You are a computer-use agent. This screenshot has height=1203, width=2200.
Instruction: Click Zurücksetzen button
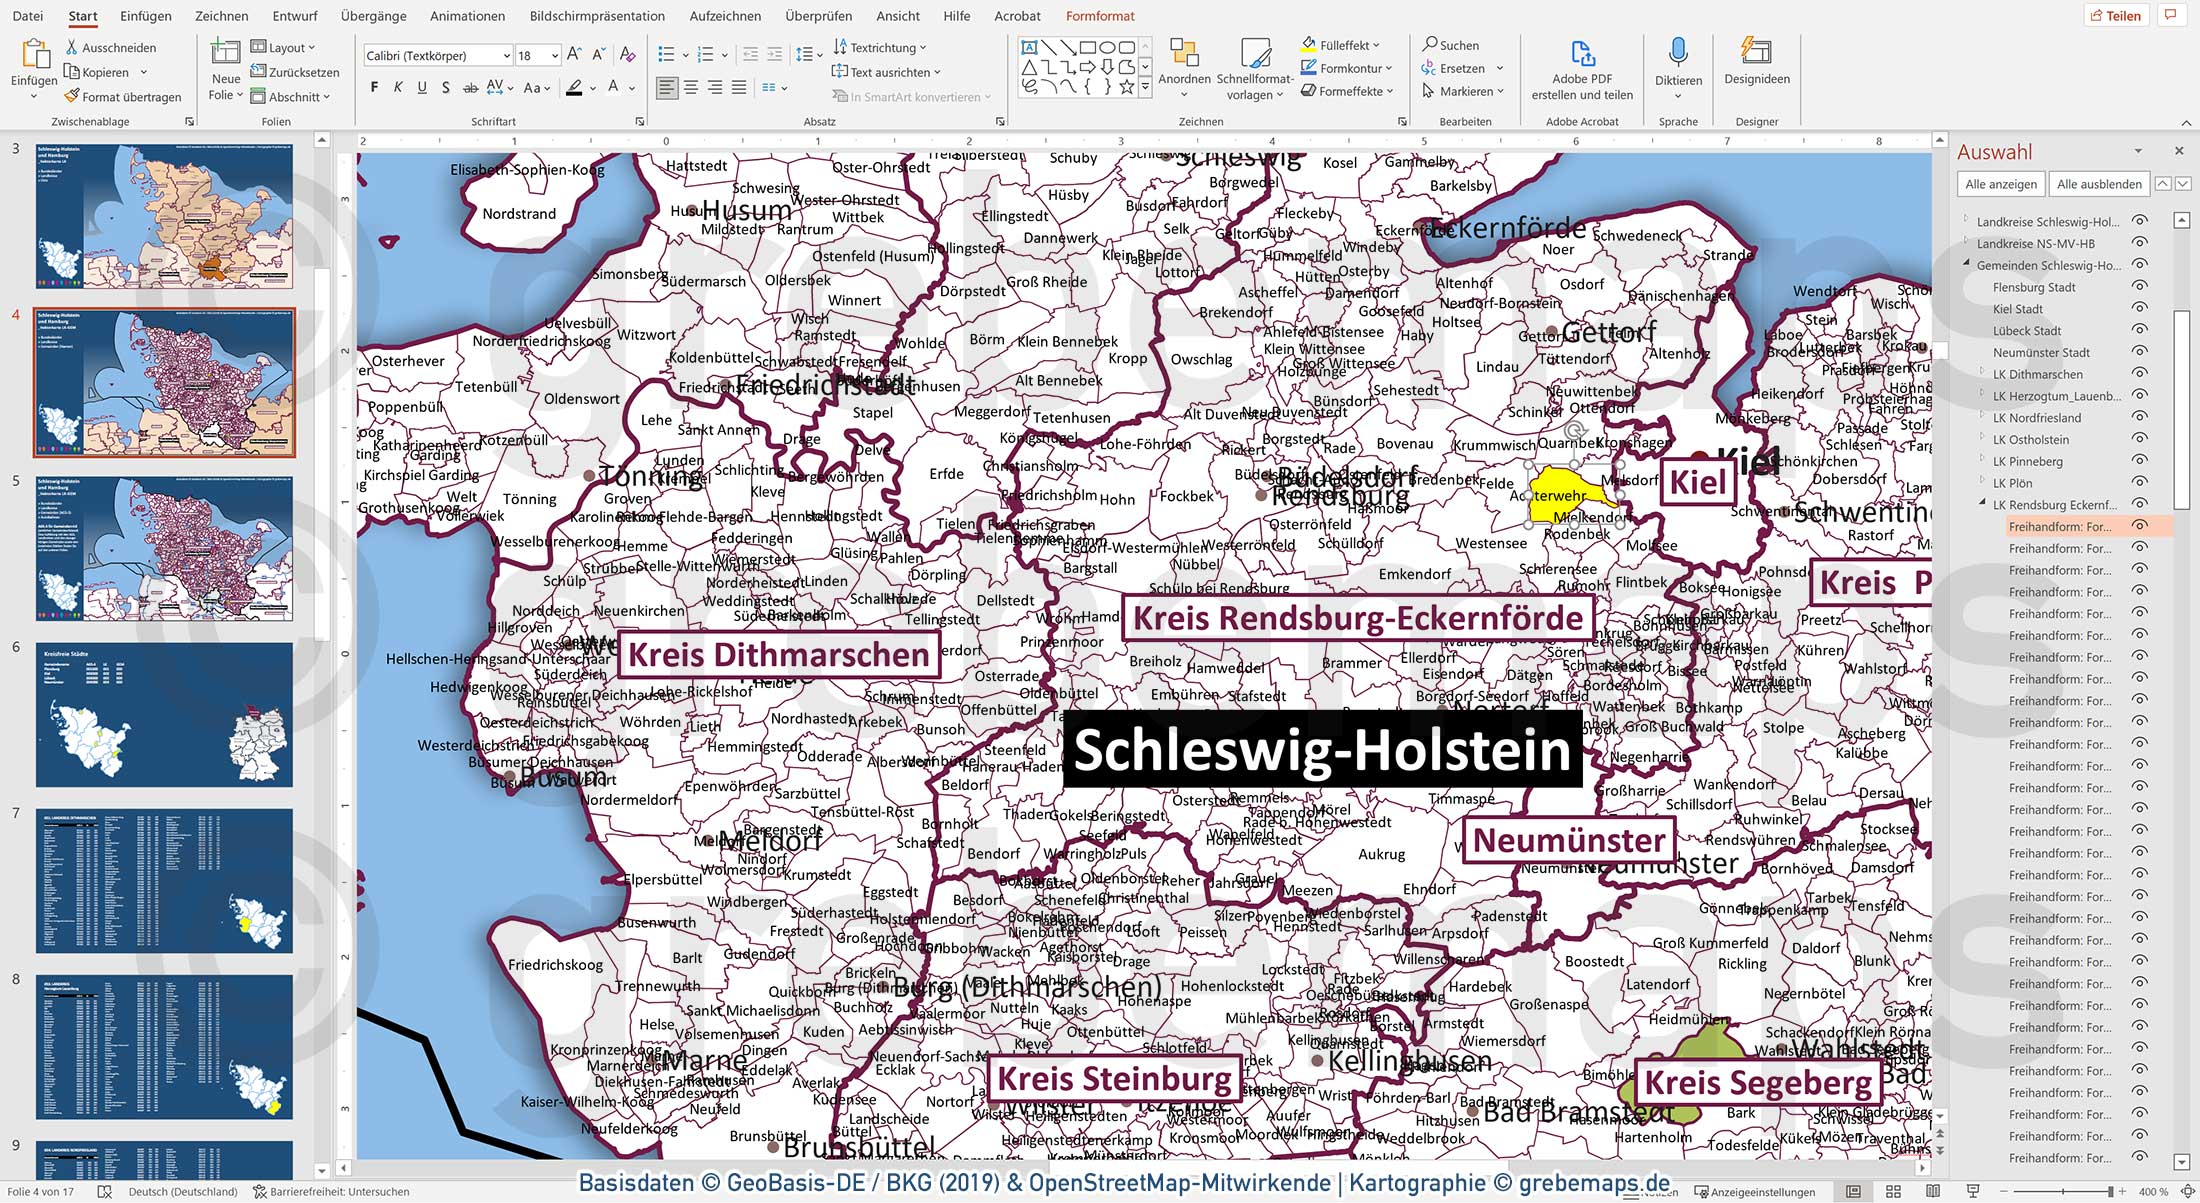[295, 72]
